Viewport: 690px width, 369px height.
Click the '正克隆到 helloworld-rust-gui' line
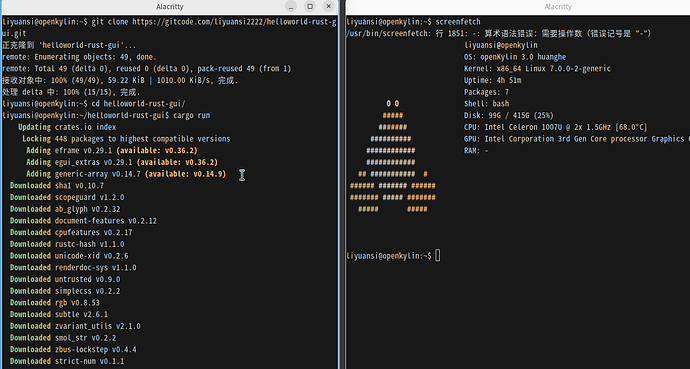(69, 45)
